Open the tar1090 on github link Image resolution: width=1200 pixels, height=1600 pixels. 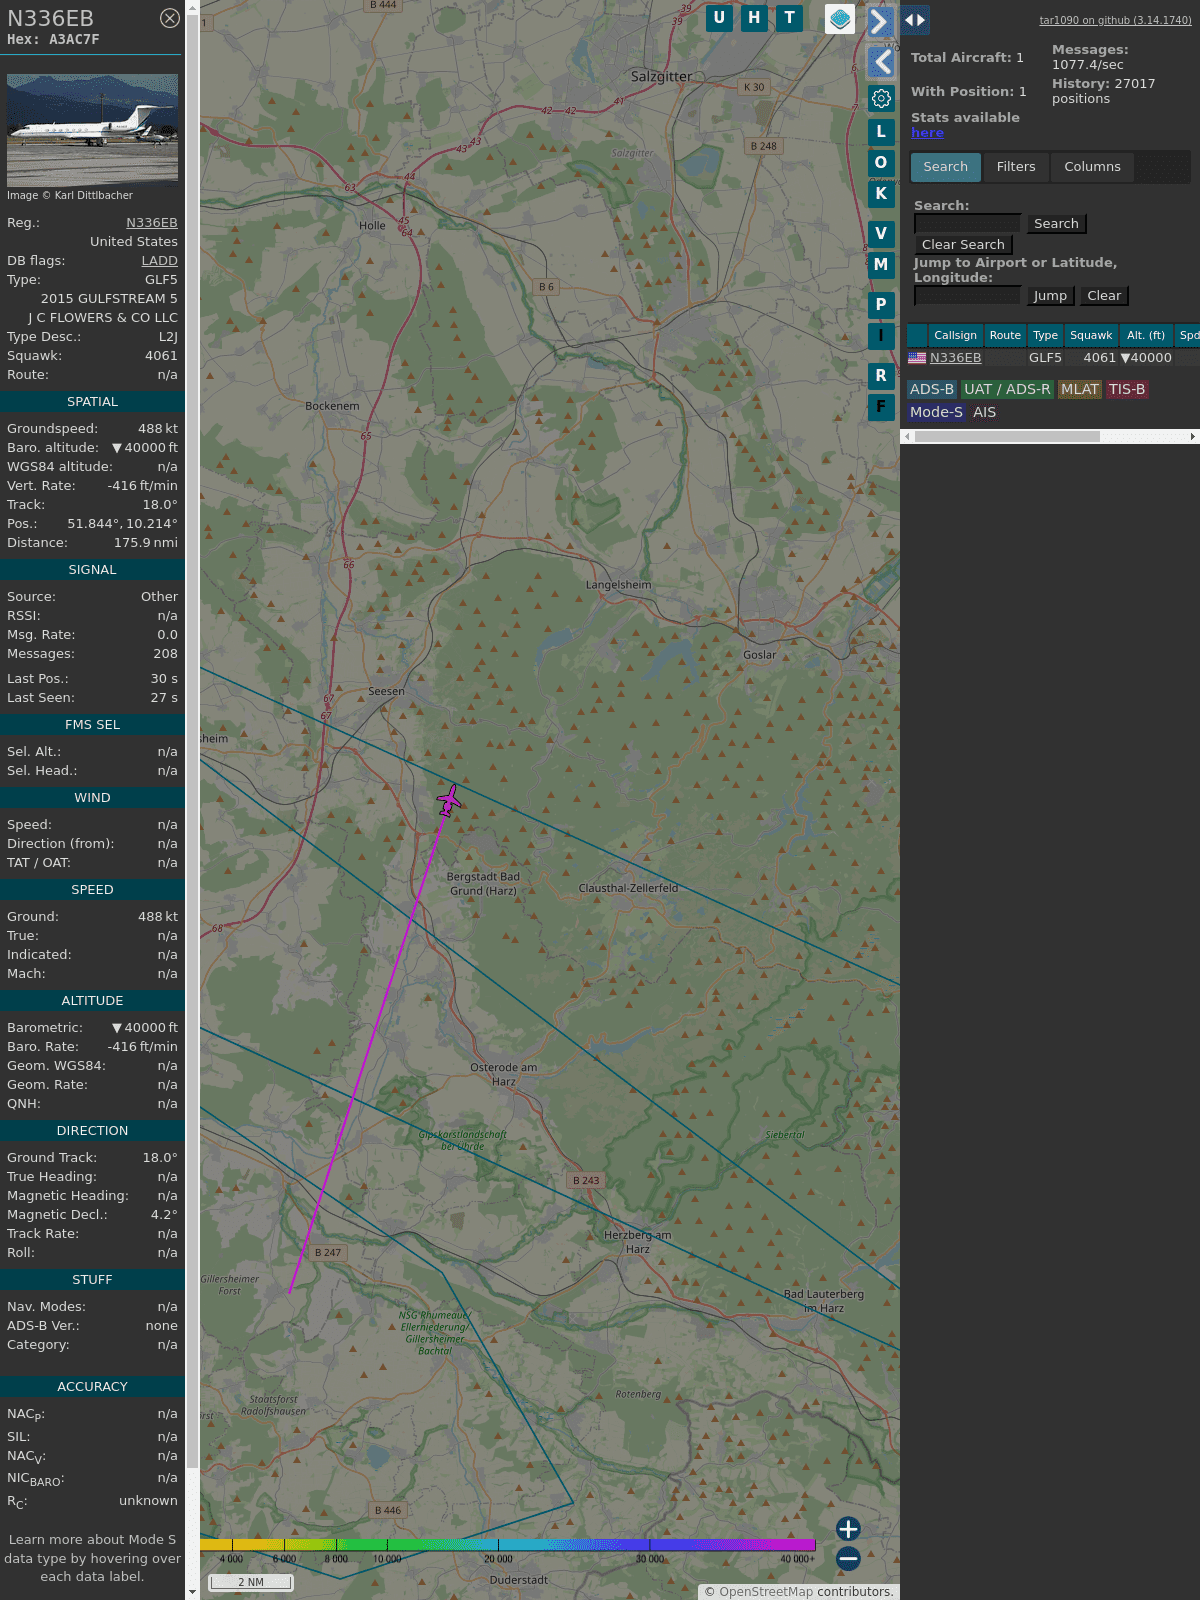click(1115, 20)
